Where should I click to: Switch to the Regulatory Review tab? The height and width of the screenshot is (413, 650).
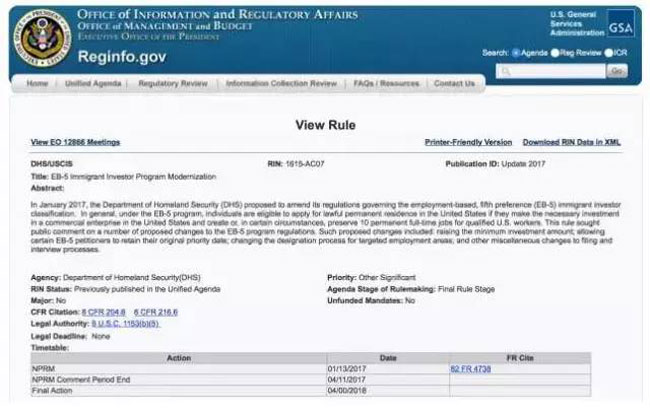172,84
